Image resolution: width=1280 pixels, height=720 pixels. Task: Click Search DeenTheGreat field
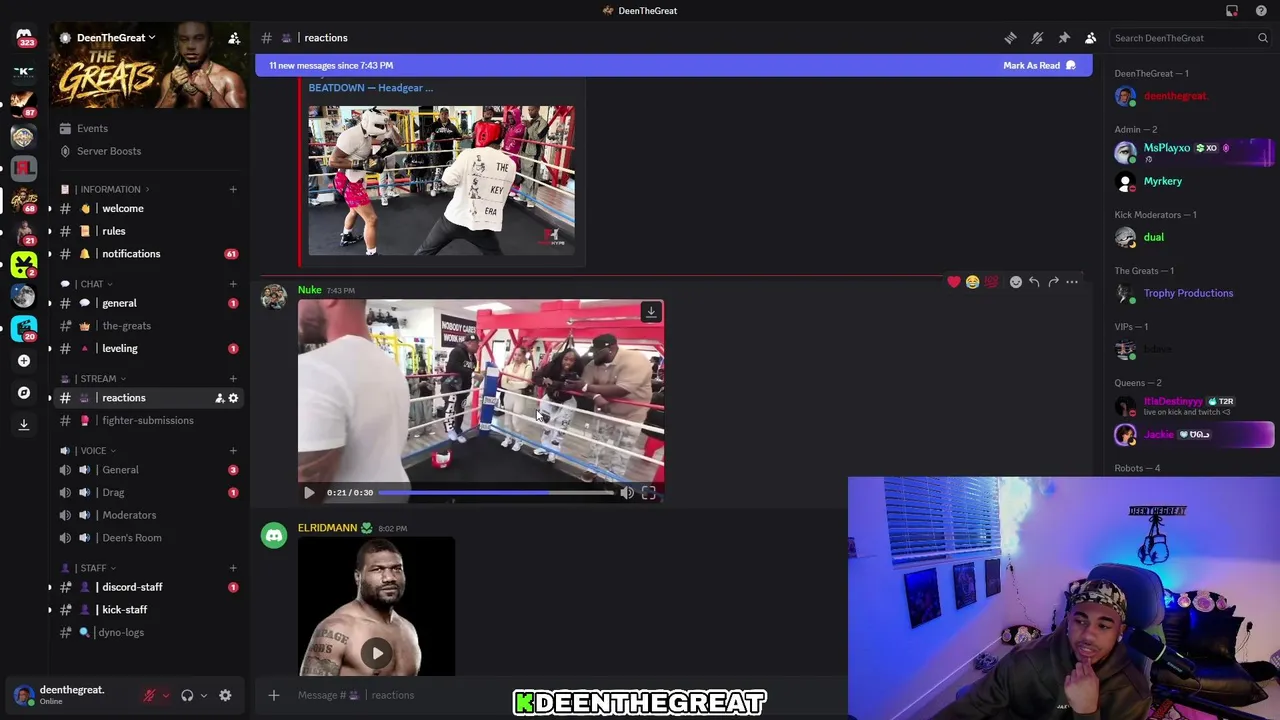1190,38
